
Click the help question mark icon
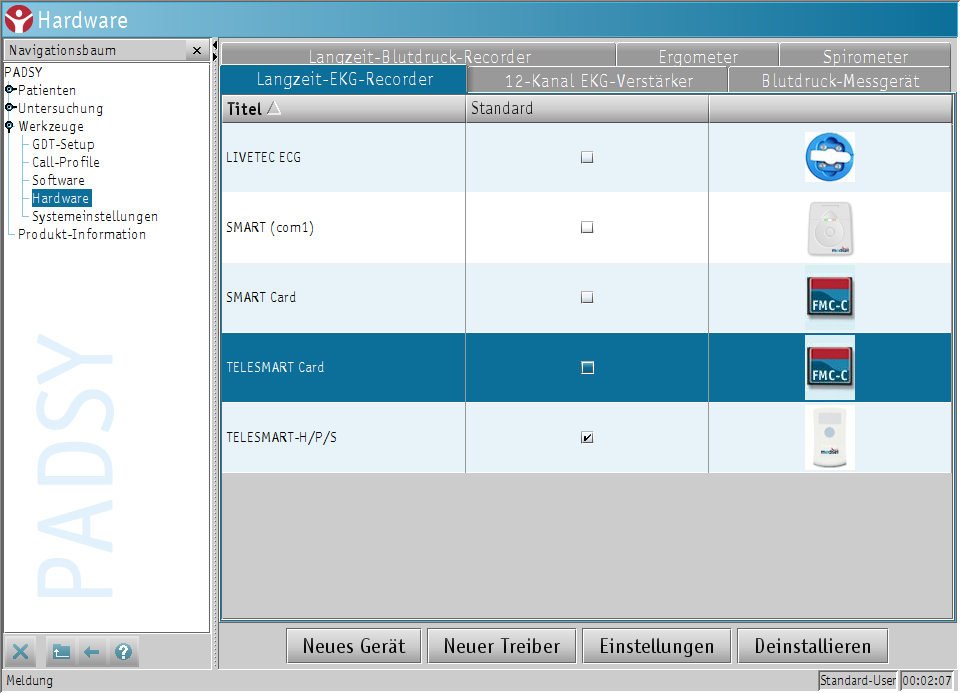(123, 652)
